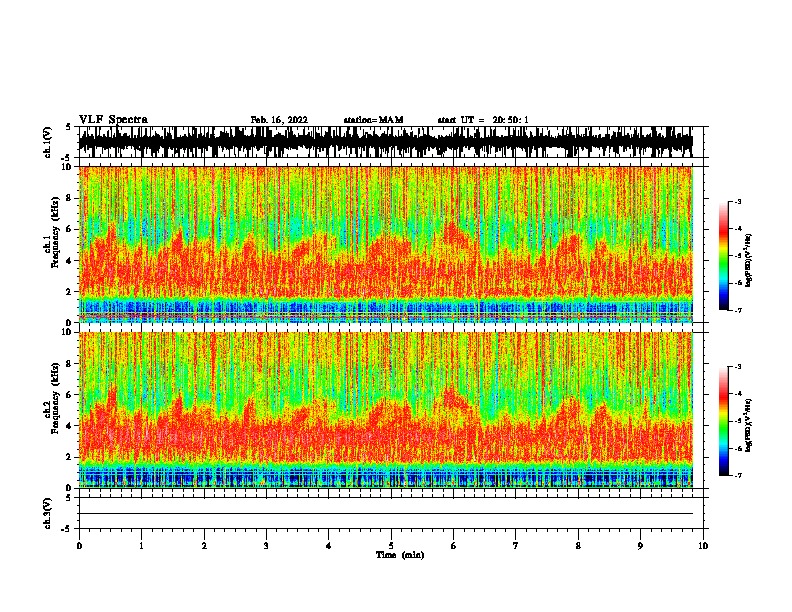This screenshot has height=612, width=792.
Task: Click the "4" tick on the time axis
Action: click(329, 546)
